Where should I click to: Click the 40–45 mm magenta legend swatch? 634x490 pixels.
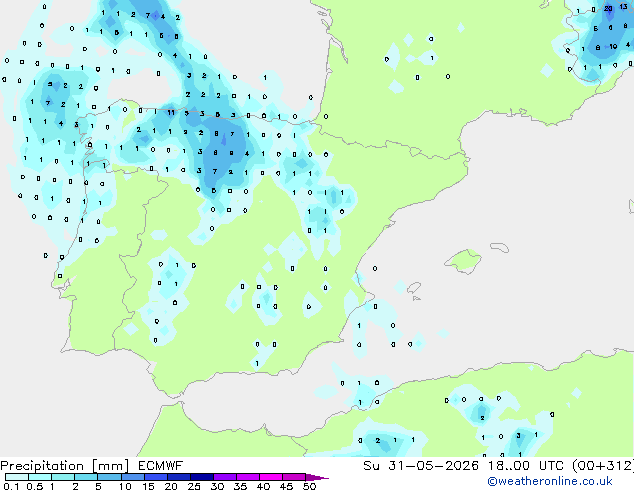pyautogui.click(x=271, y=477)
